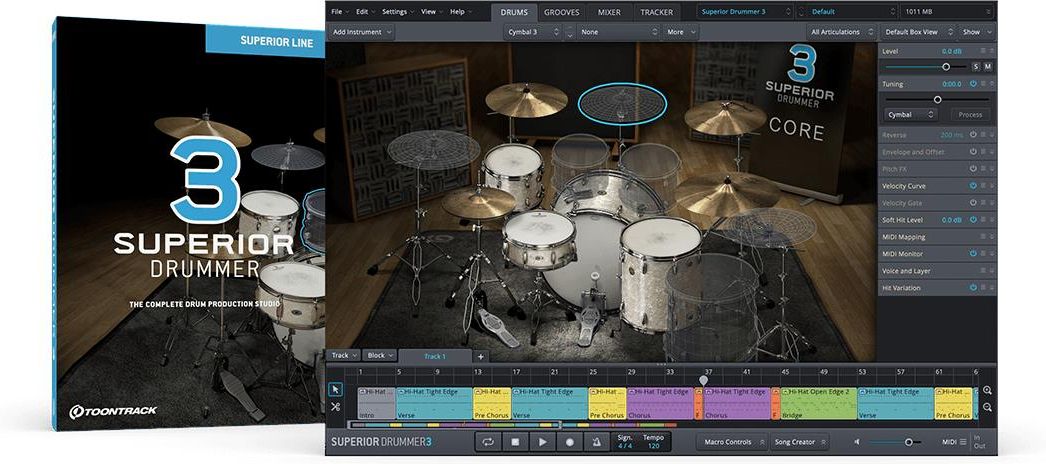Solo the instrument with S button
This screenshot has height=464, width=1046.
point(975,67)
